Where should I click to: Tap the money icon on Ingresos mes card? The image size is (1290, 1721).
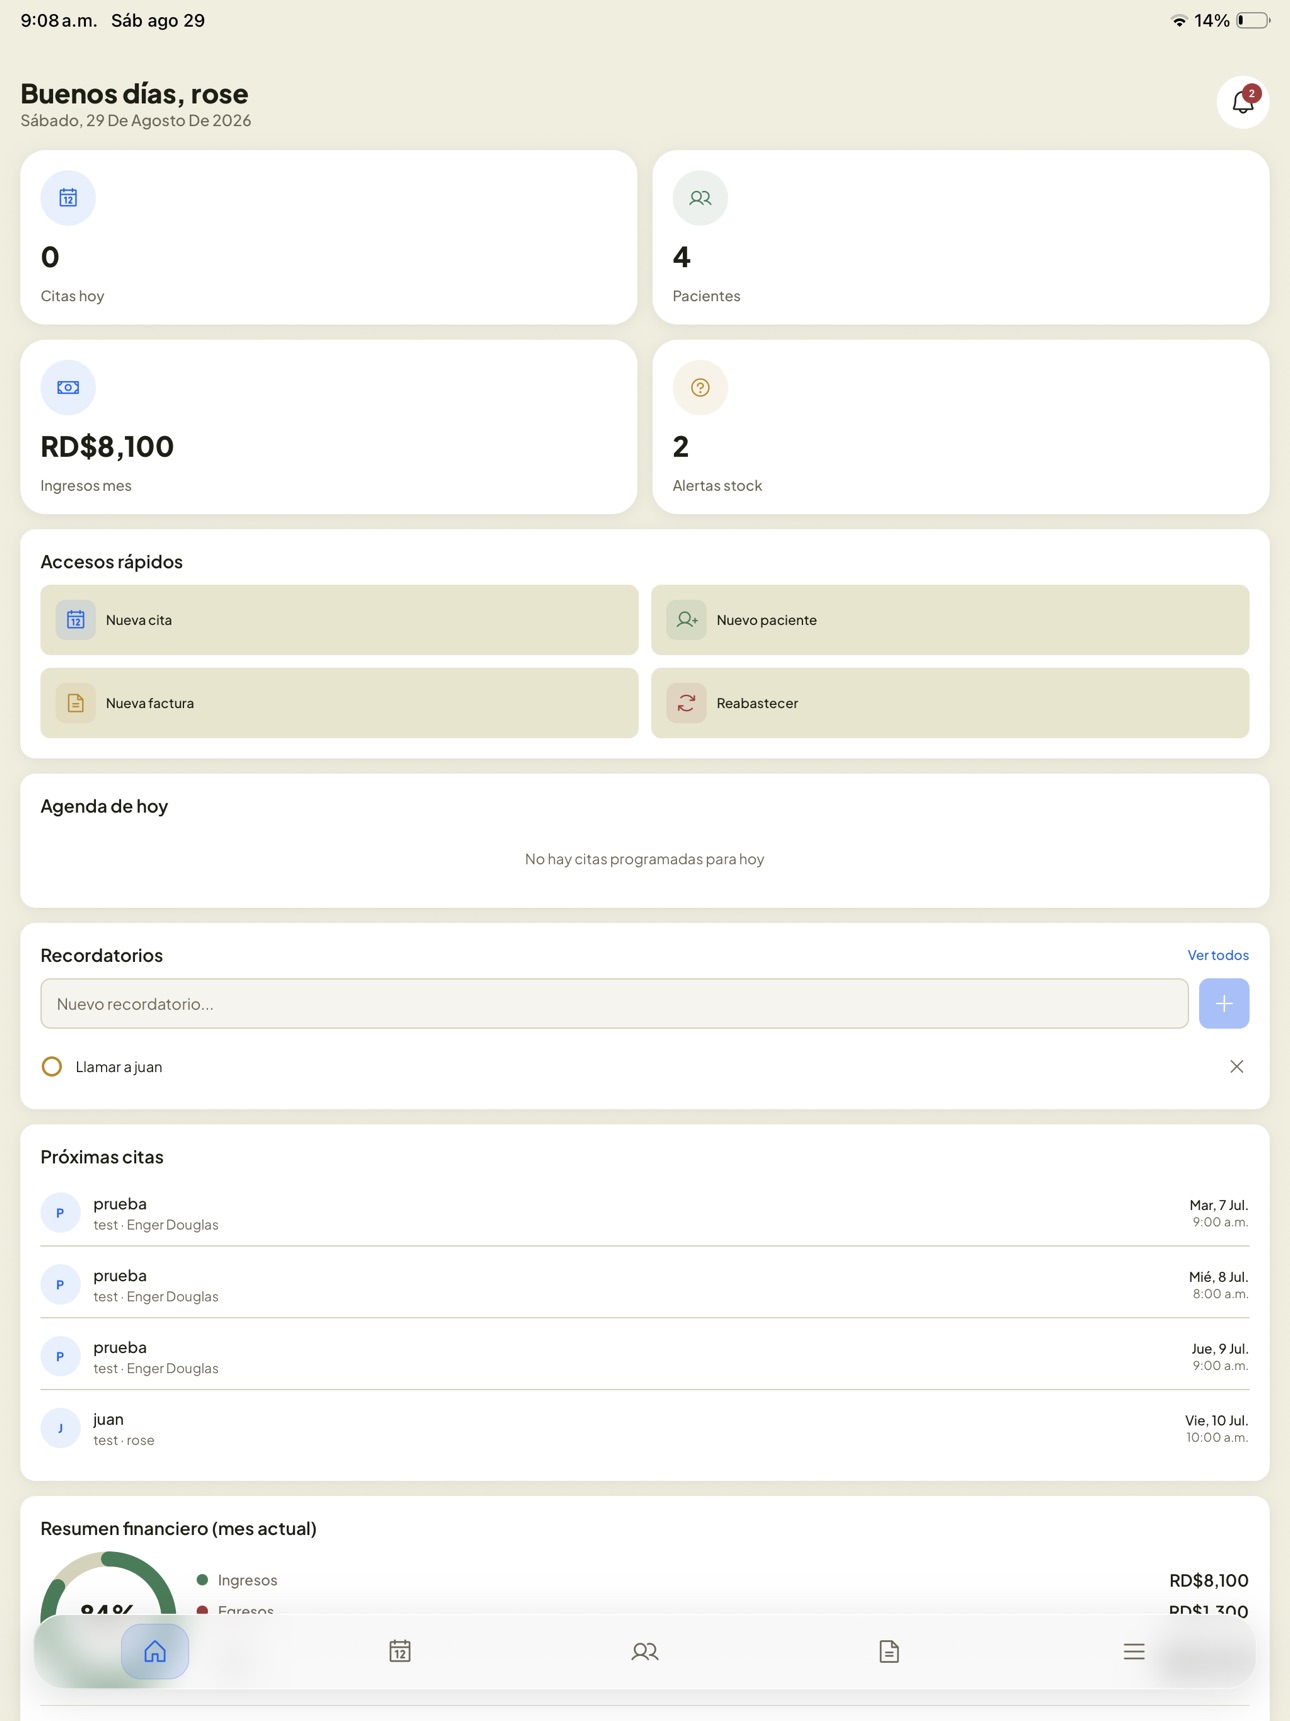(68, 387)
